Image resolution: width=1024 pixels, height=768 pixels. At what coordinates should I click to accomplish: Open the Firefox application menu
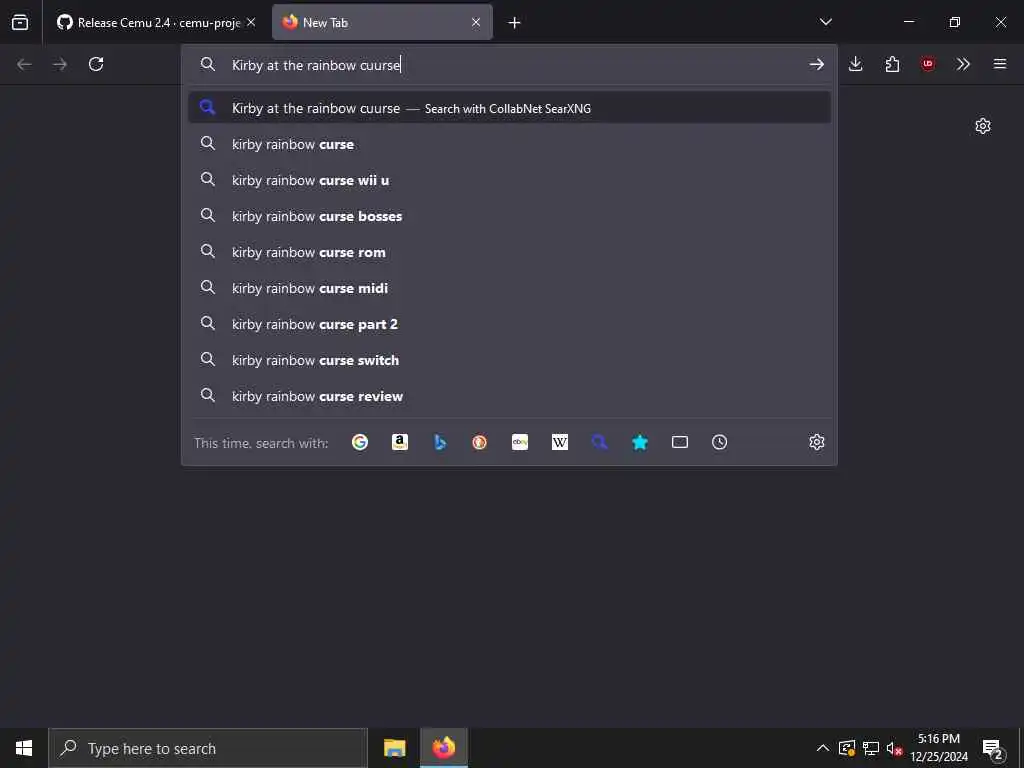click(x=1000, y=64)
